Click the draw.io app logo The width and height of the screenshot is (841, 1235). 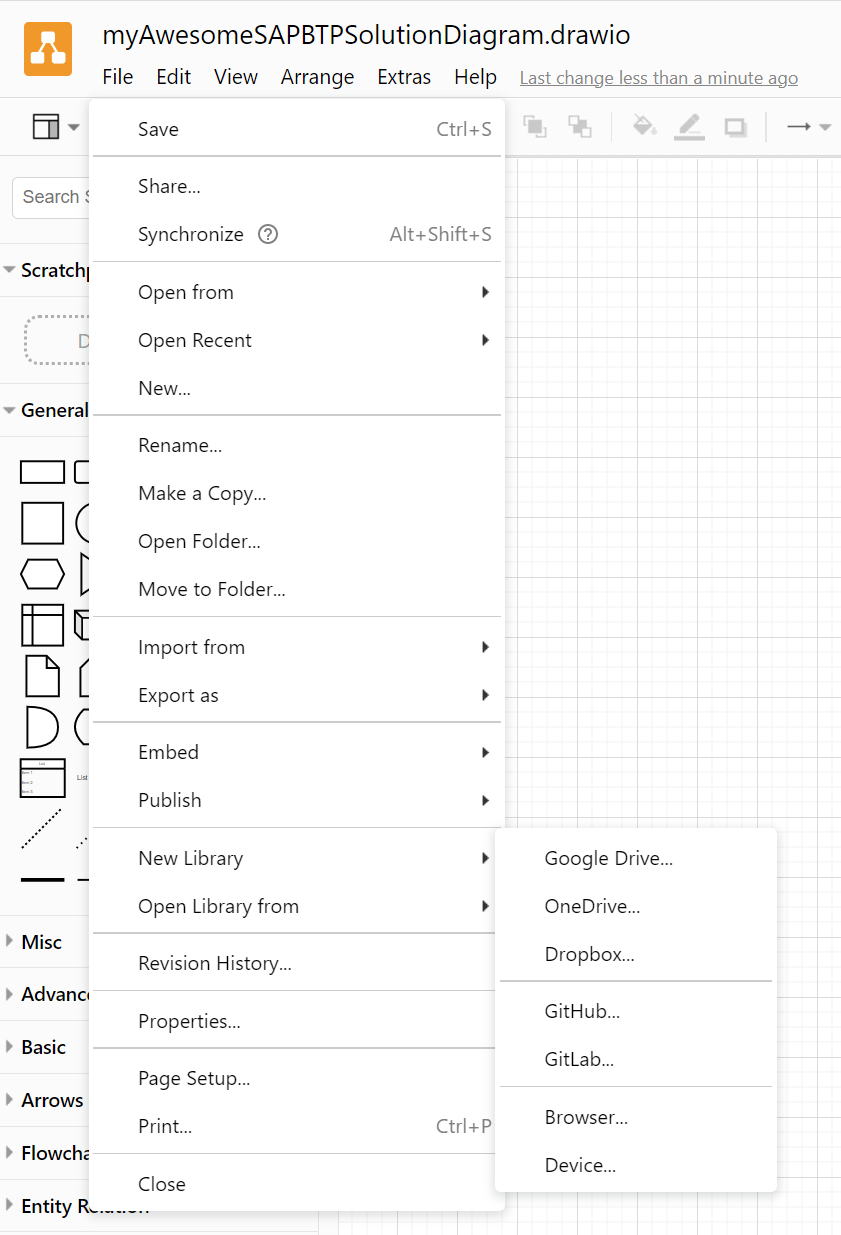[x=47, y=48]
